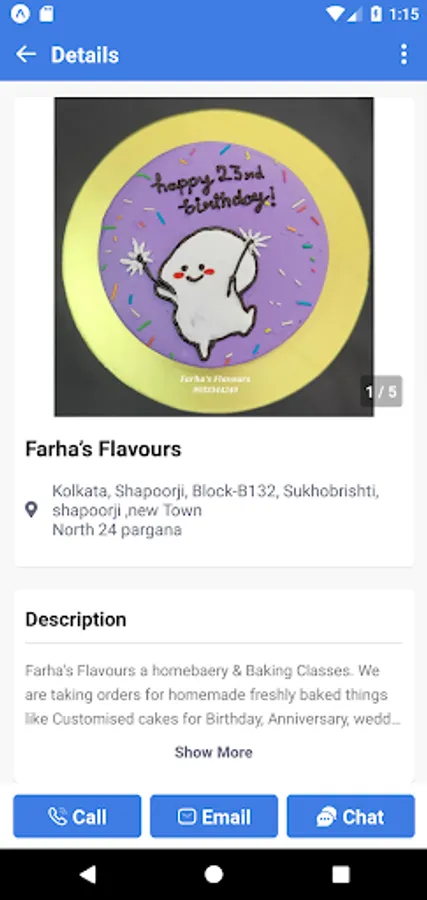Tap the chat bubble icon
This screenshot has height=900, width=427.
click(x=327, y=817)
